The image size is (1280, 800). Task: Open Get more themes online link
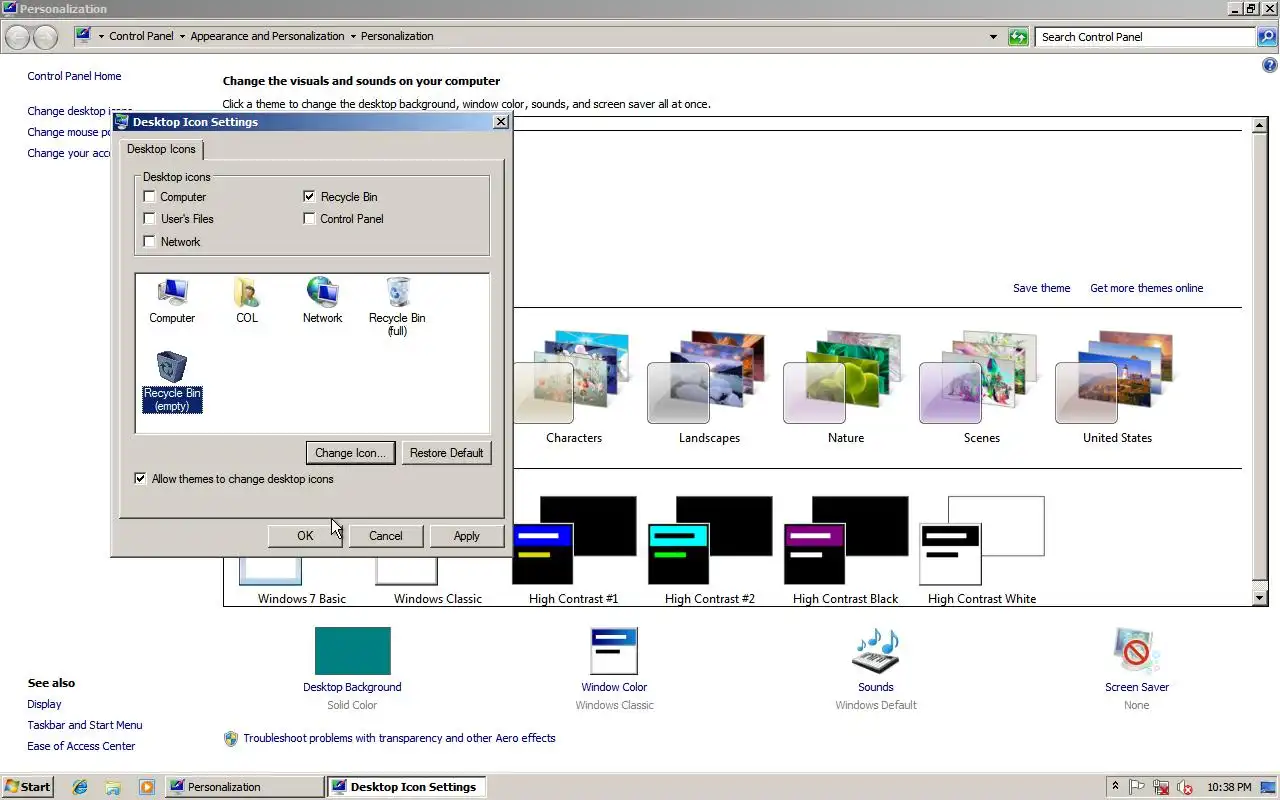click(1146, 288)
